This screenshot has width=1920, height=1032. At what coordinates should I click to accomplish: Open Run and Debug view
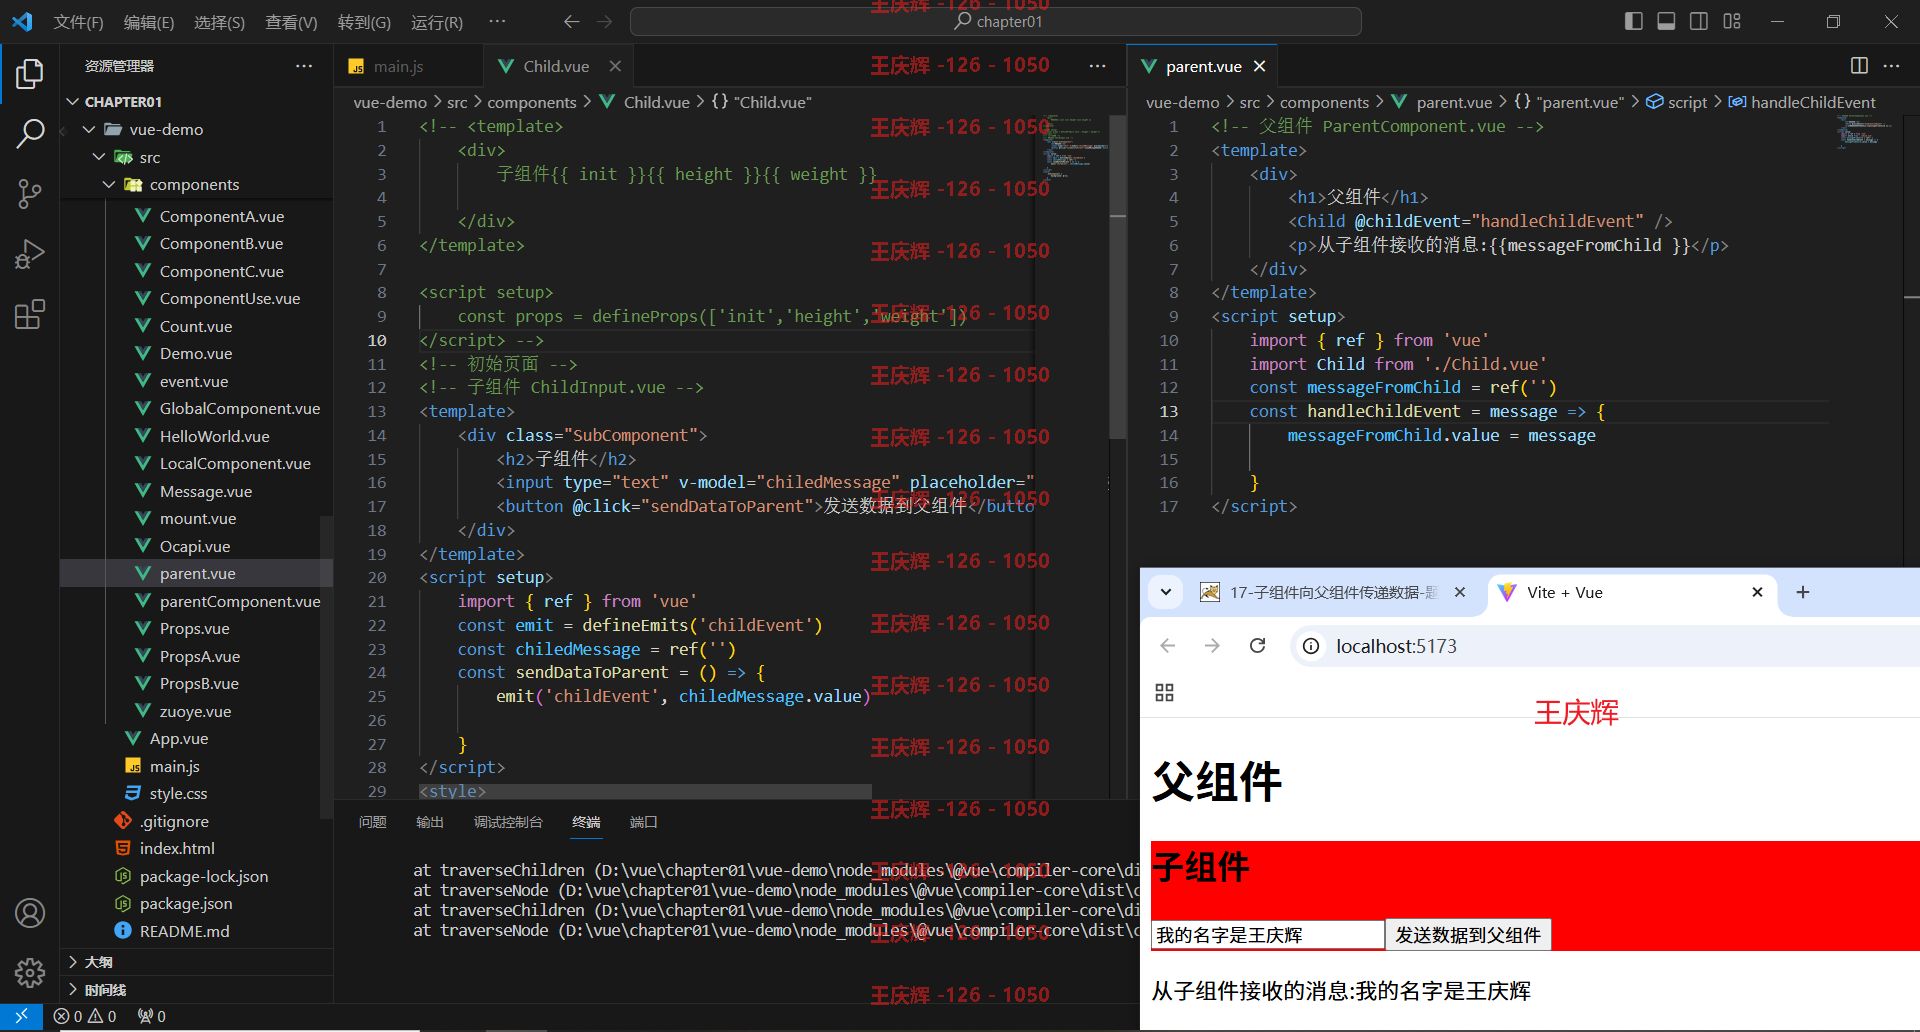30,254
